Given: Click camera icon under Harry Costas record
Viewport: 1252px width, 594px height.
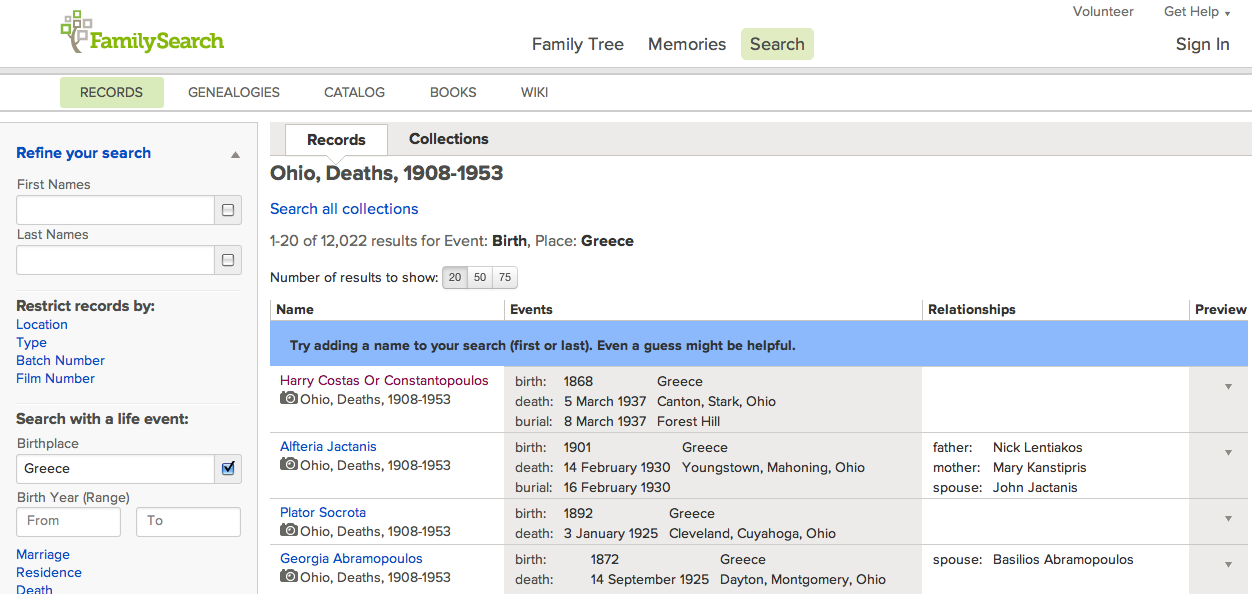Looking at the screenshot, I should pos(289,399).
